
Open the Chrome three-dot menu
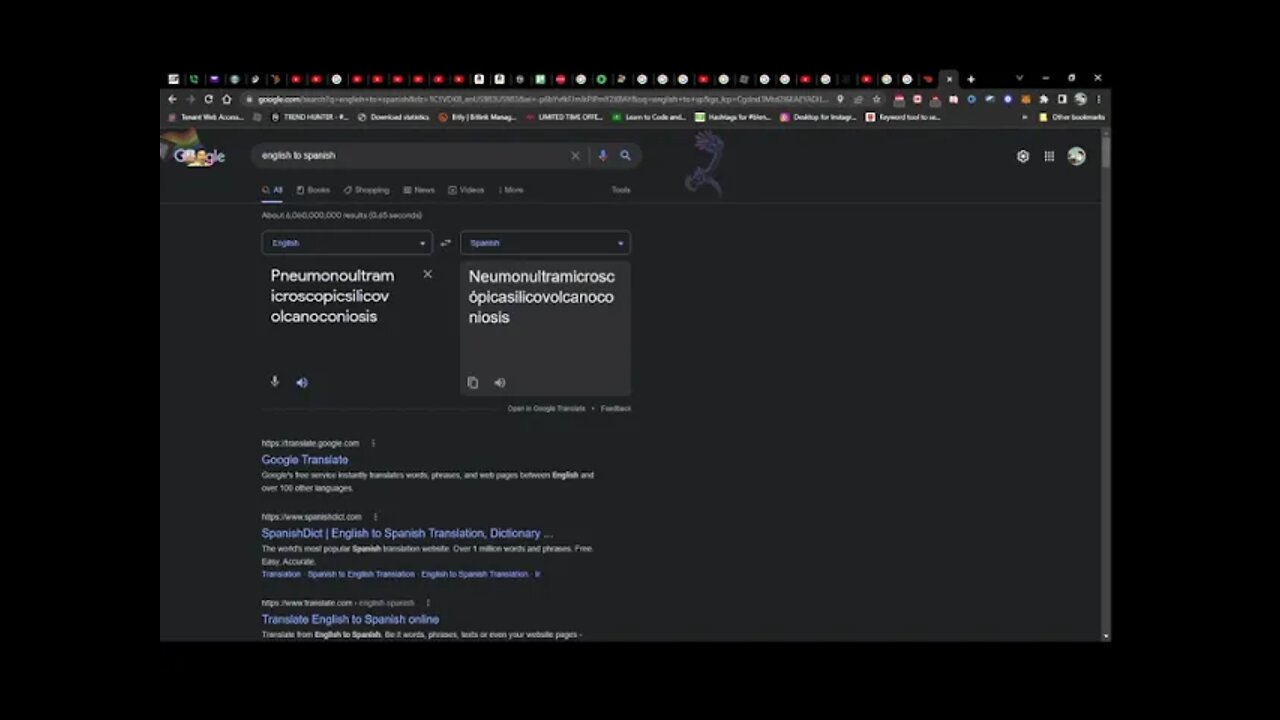click(1098, 99)
